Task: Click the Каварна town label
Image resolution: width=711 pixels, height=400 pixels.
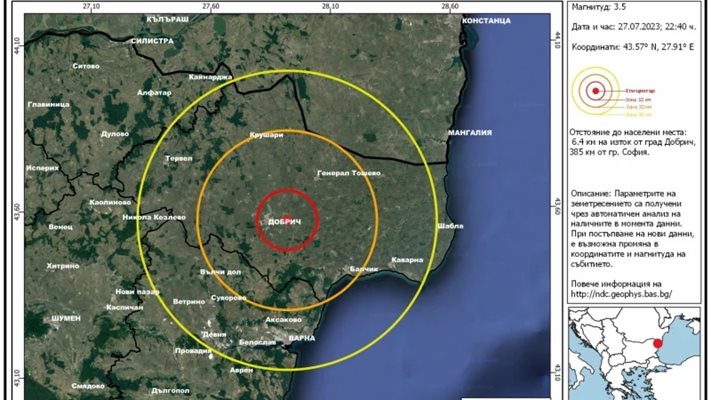Action: point(408,259)
